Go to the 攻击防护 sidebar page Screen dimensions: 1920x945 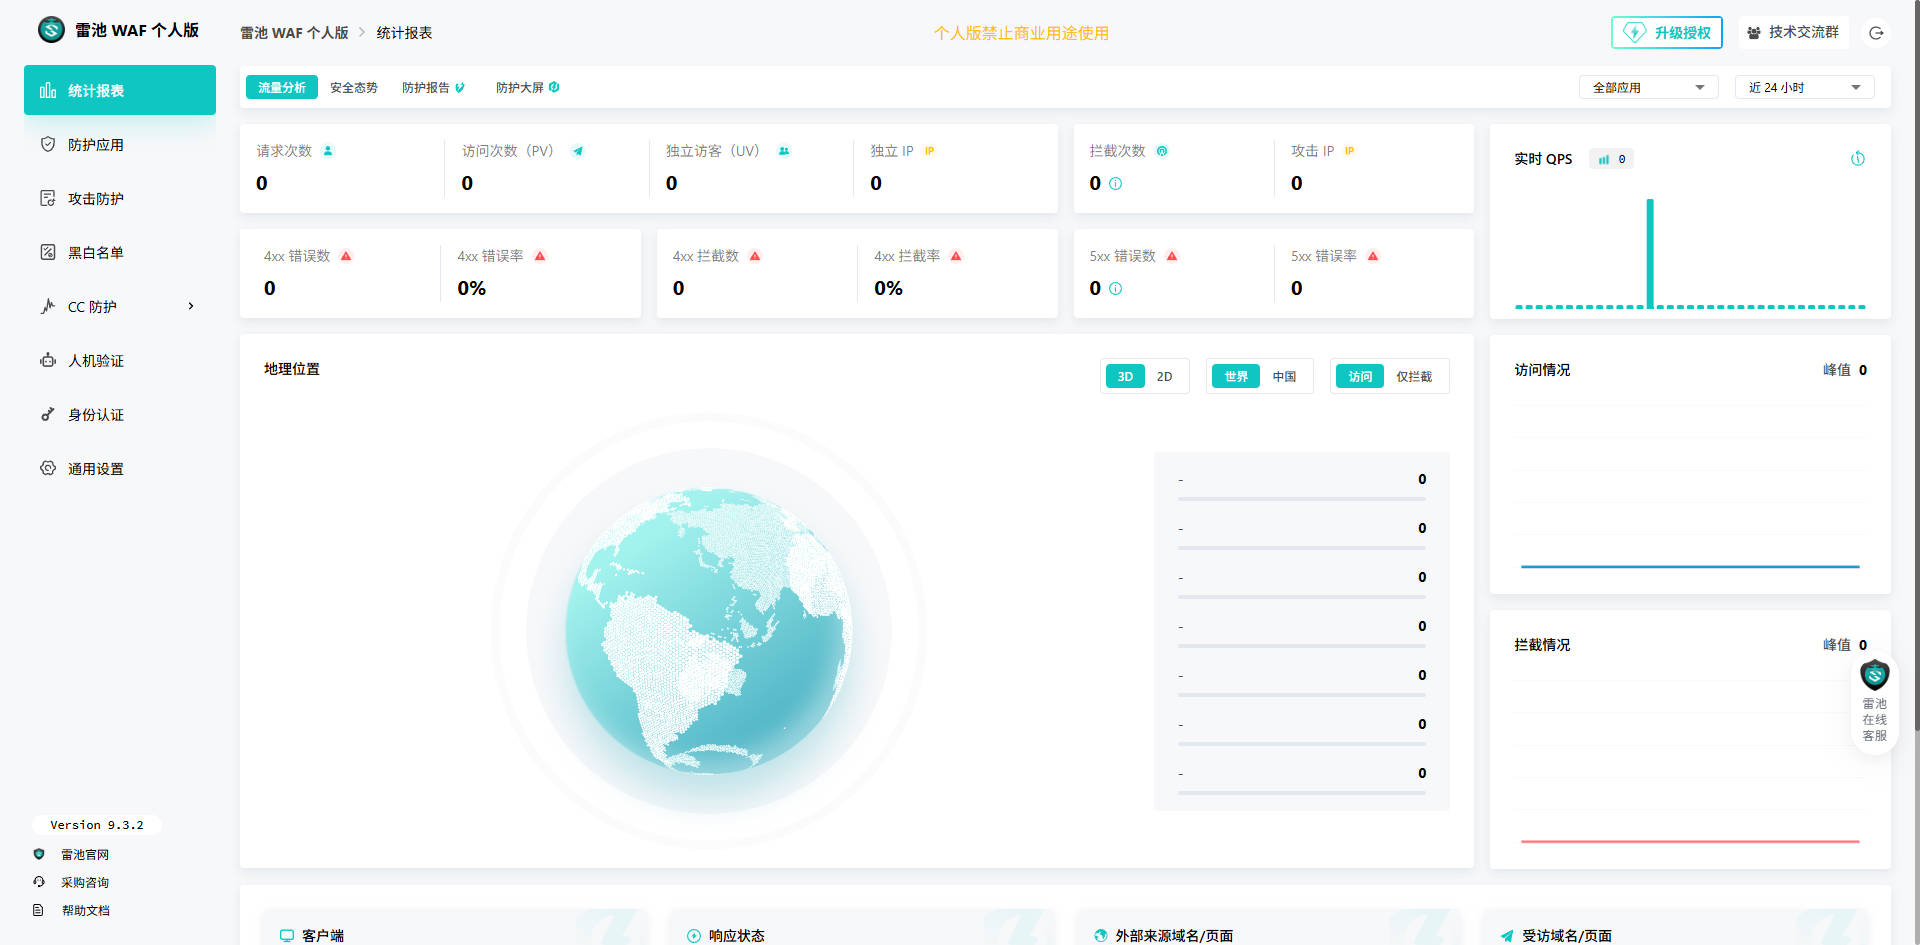[x=120, y=198]
